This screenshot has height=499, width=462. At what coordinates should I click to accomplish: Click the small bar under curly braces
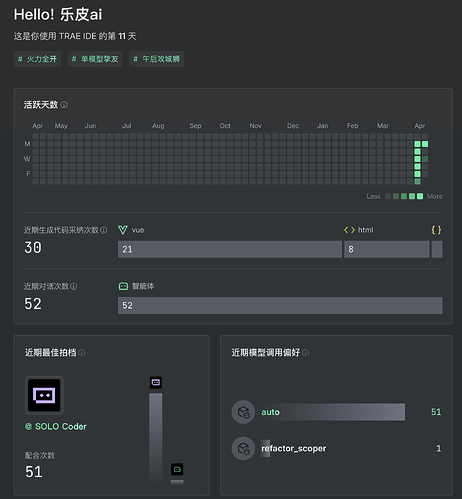(437, 249)
